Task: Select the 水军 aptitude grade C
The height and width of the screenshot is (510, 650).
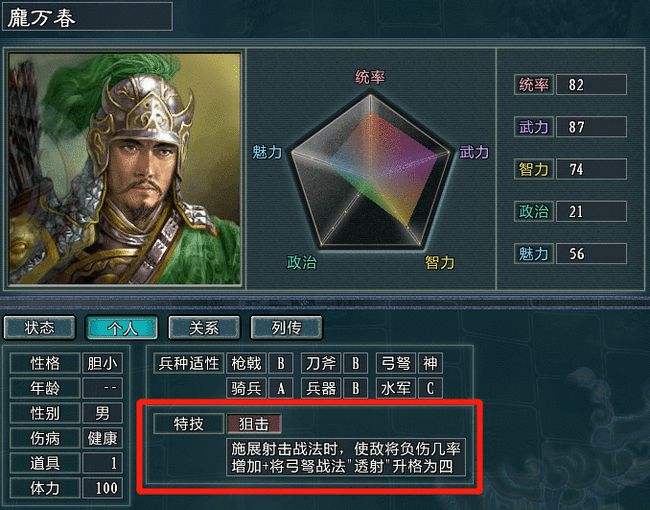Action: pyautogui.click(x=430, y=389)
